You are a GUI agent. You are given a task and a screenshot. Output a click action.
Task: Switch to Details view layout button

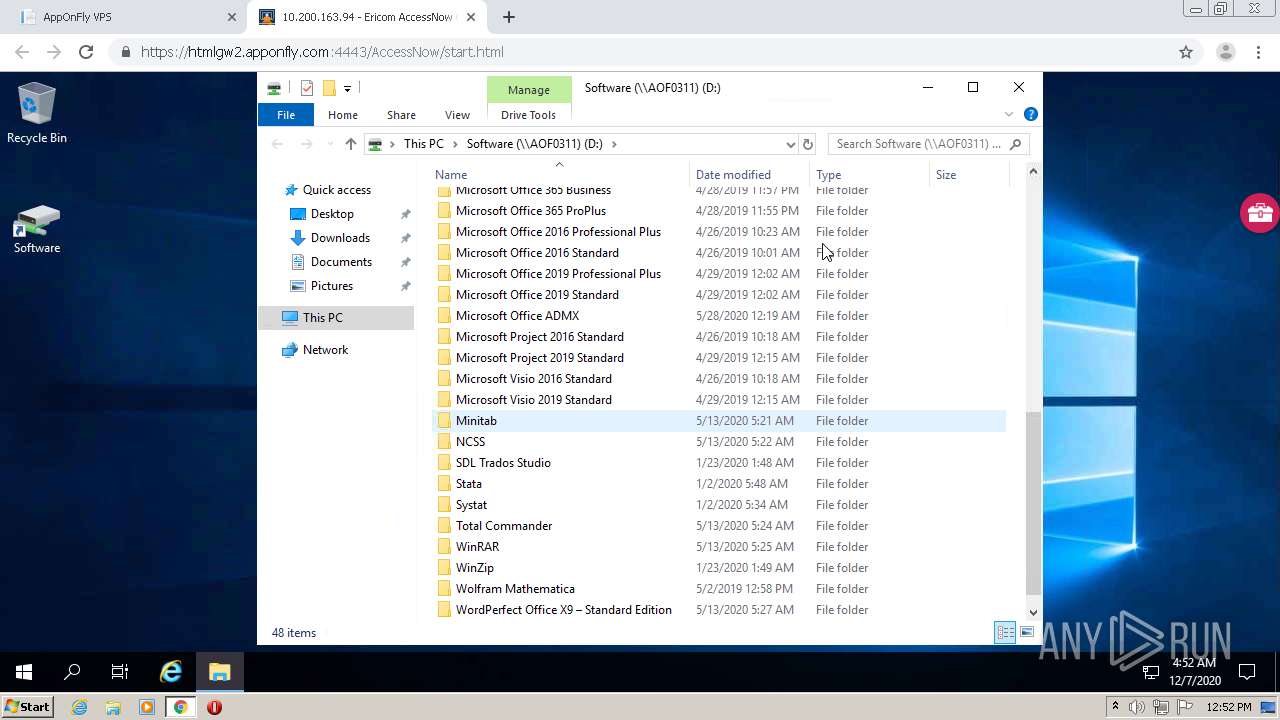pos(1005,632)
